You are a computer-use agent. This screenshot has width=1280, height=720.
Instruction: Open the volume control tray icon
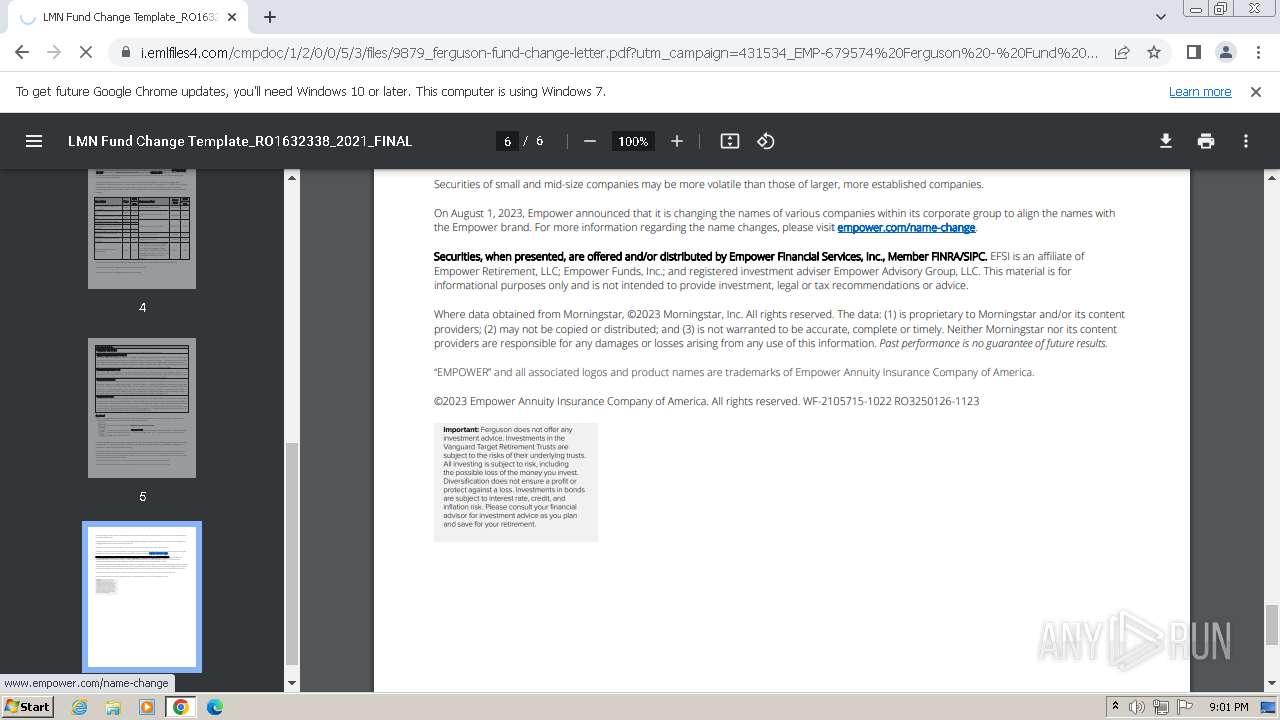[x=1137, y=707]
